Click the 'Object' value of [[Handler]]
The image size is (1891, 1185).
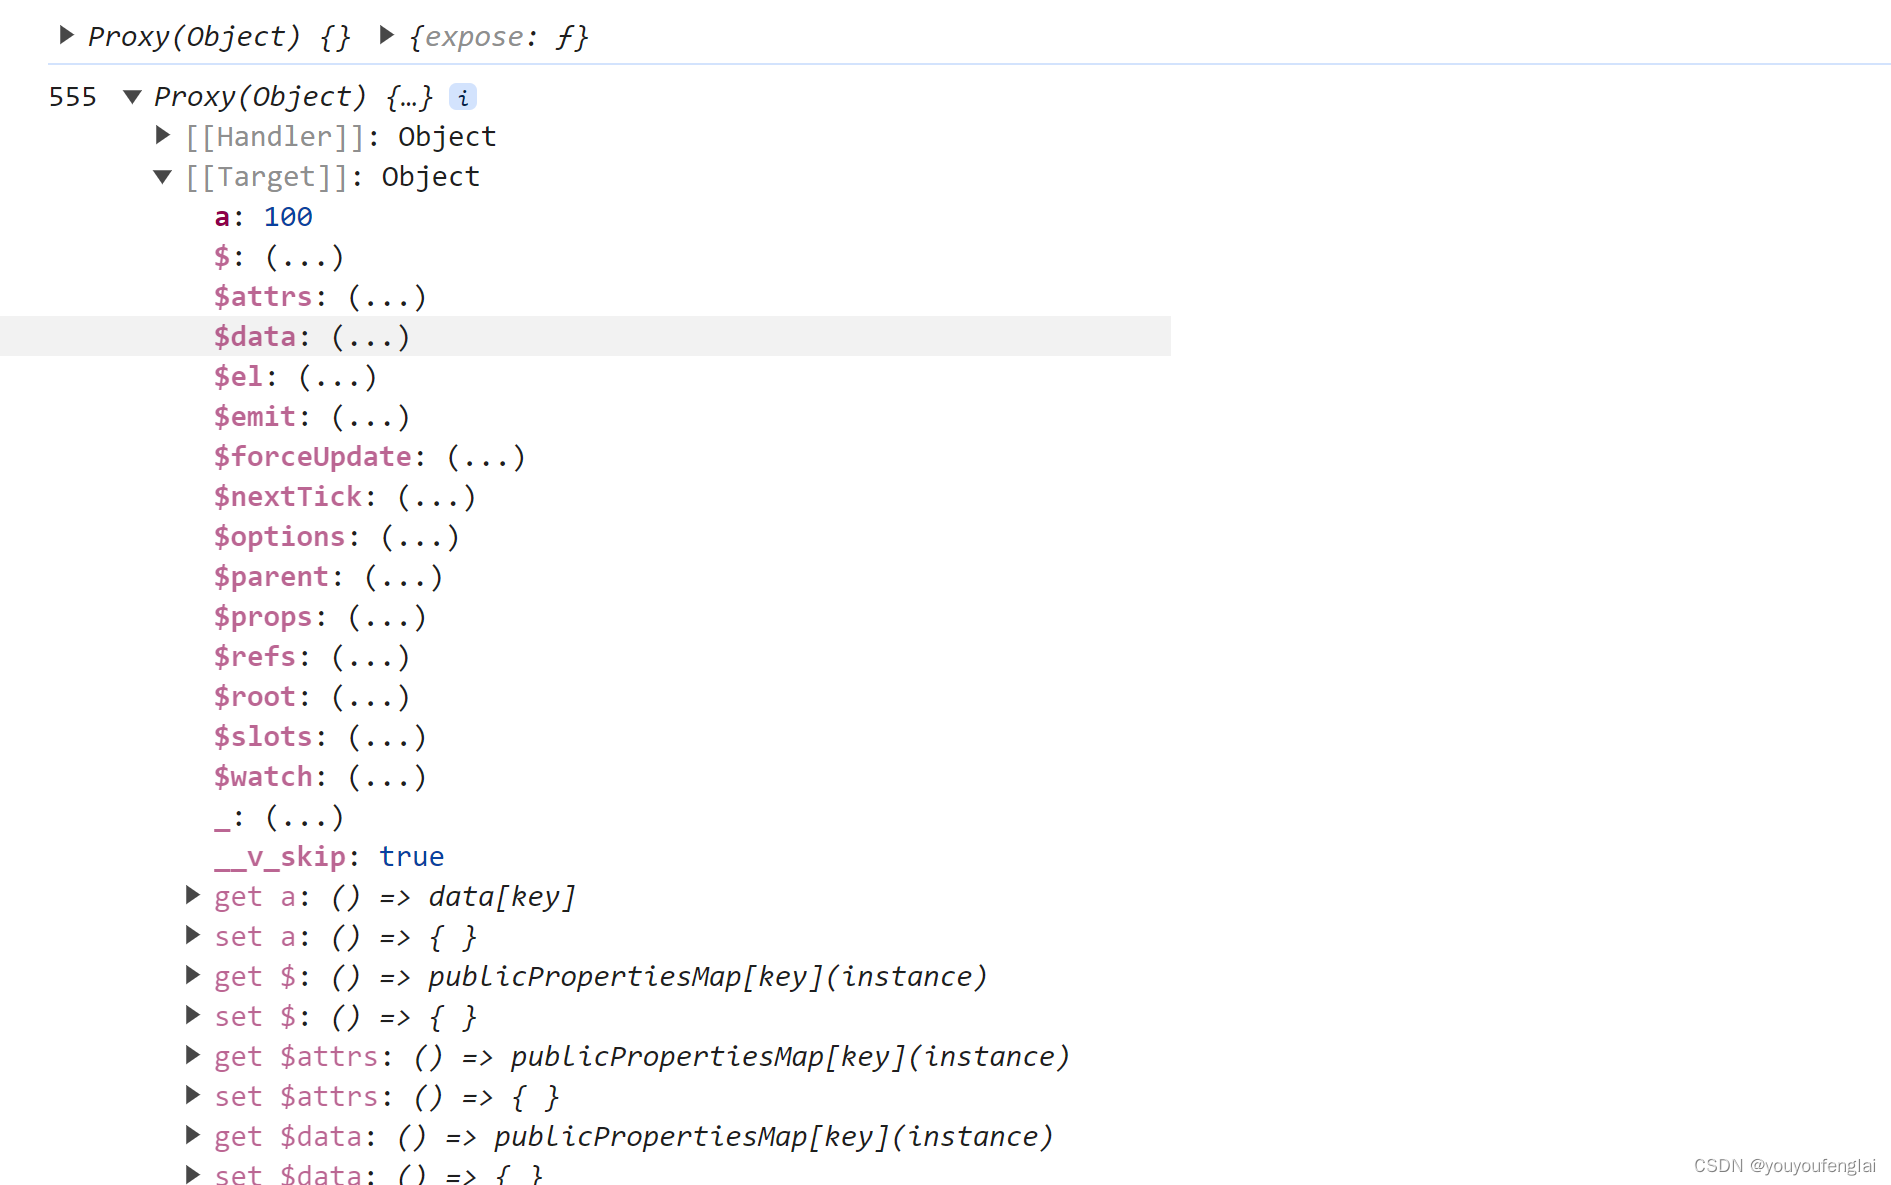tap(447, 137)
